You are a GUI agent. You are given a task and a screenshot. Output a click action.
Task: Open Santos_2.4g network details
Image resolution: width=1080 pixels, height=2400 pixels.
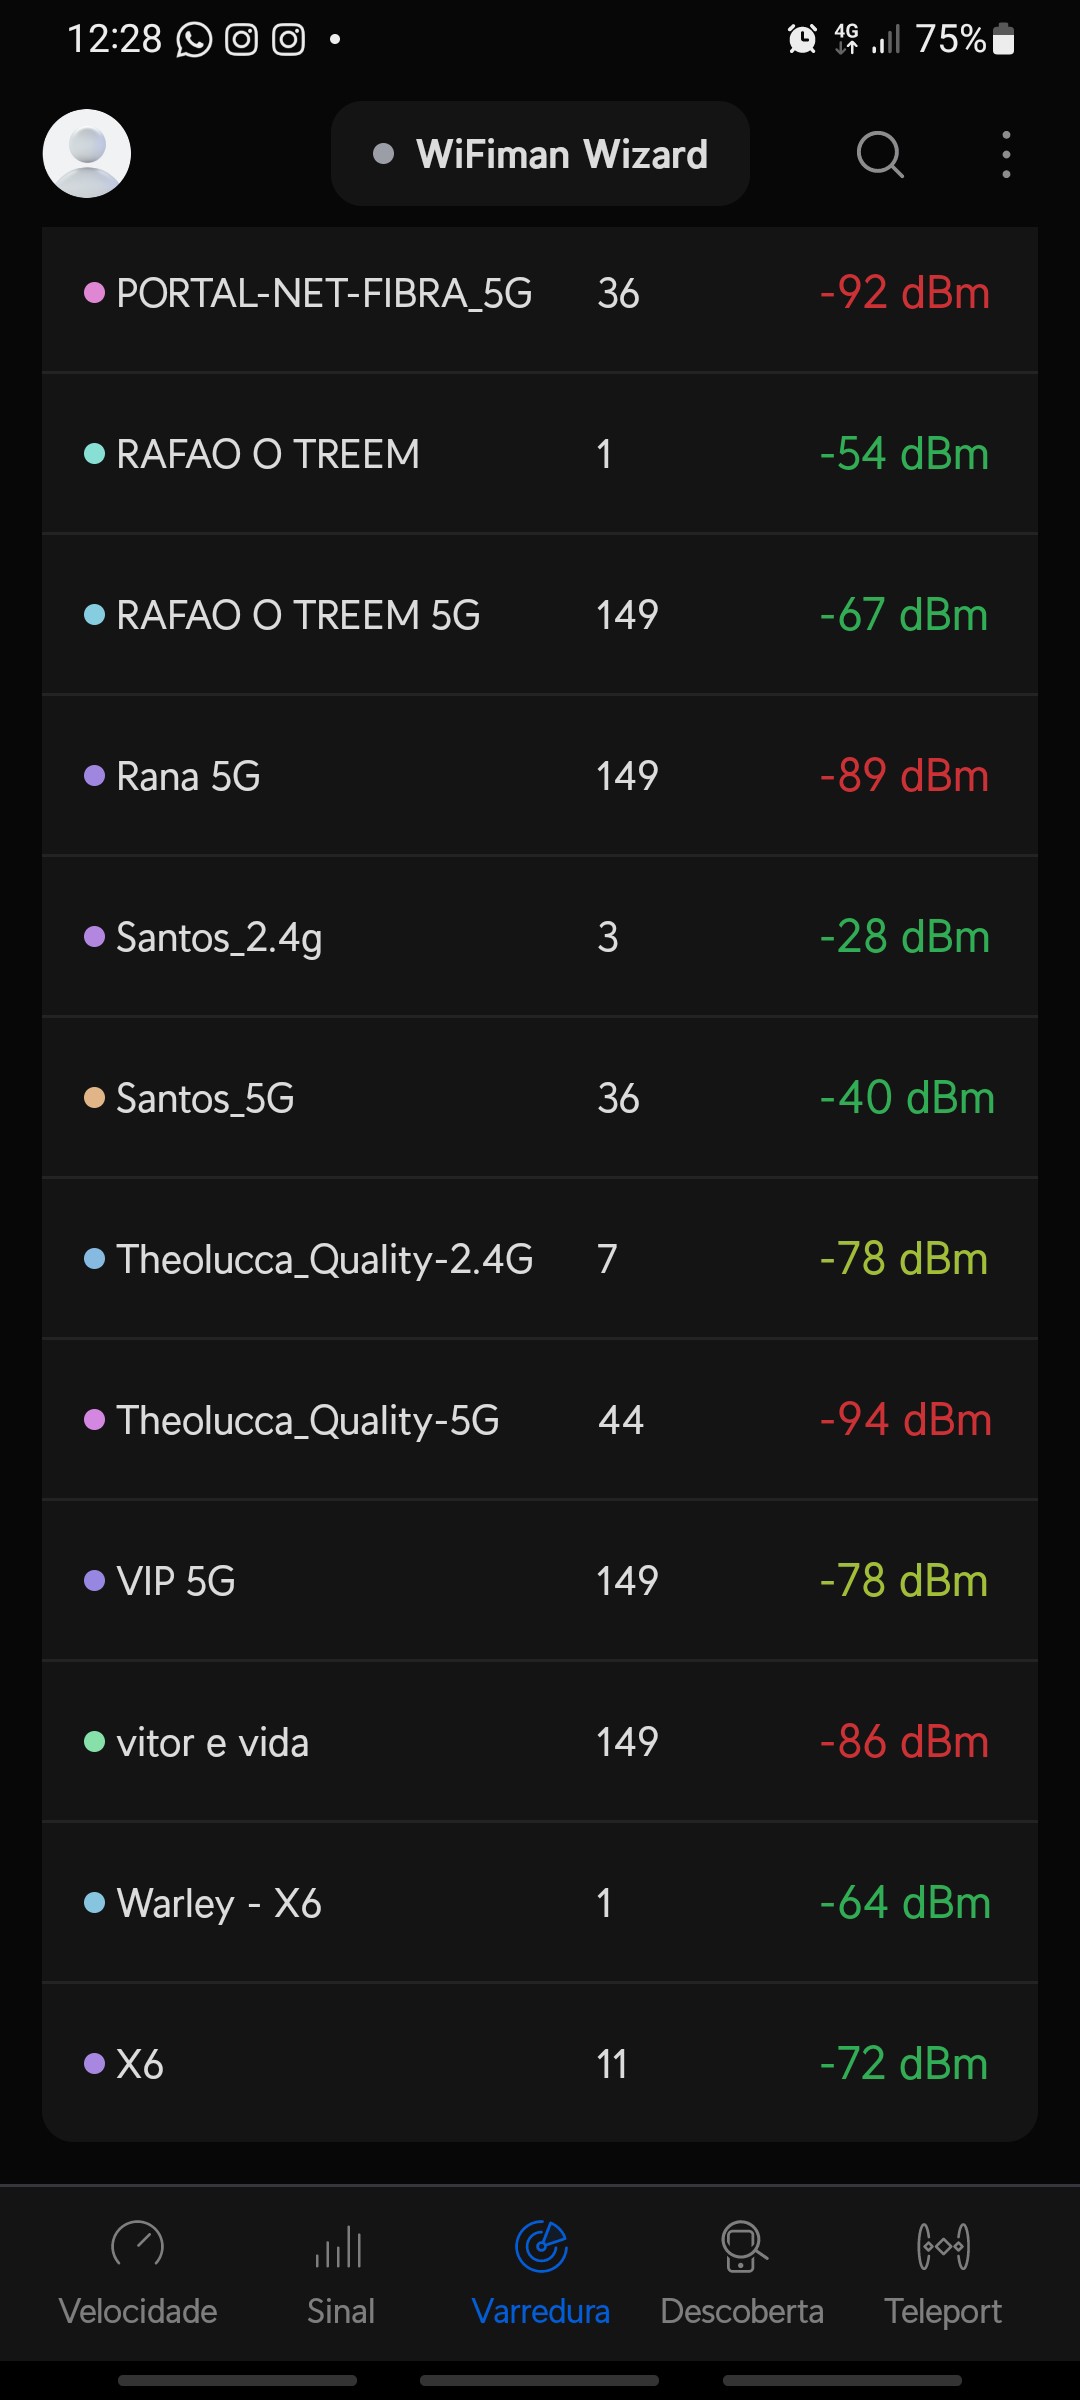540,937
